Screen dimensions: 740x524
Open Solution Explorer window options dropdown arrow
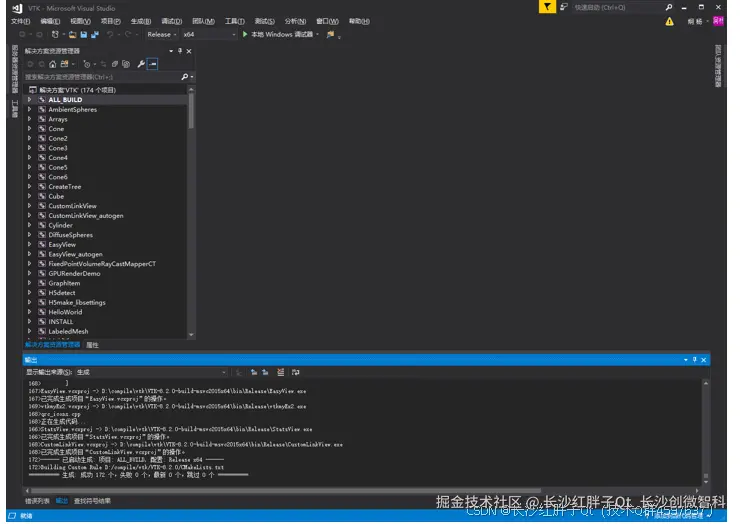pos(171,51)
